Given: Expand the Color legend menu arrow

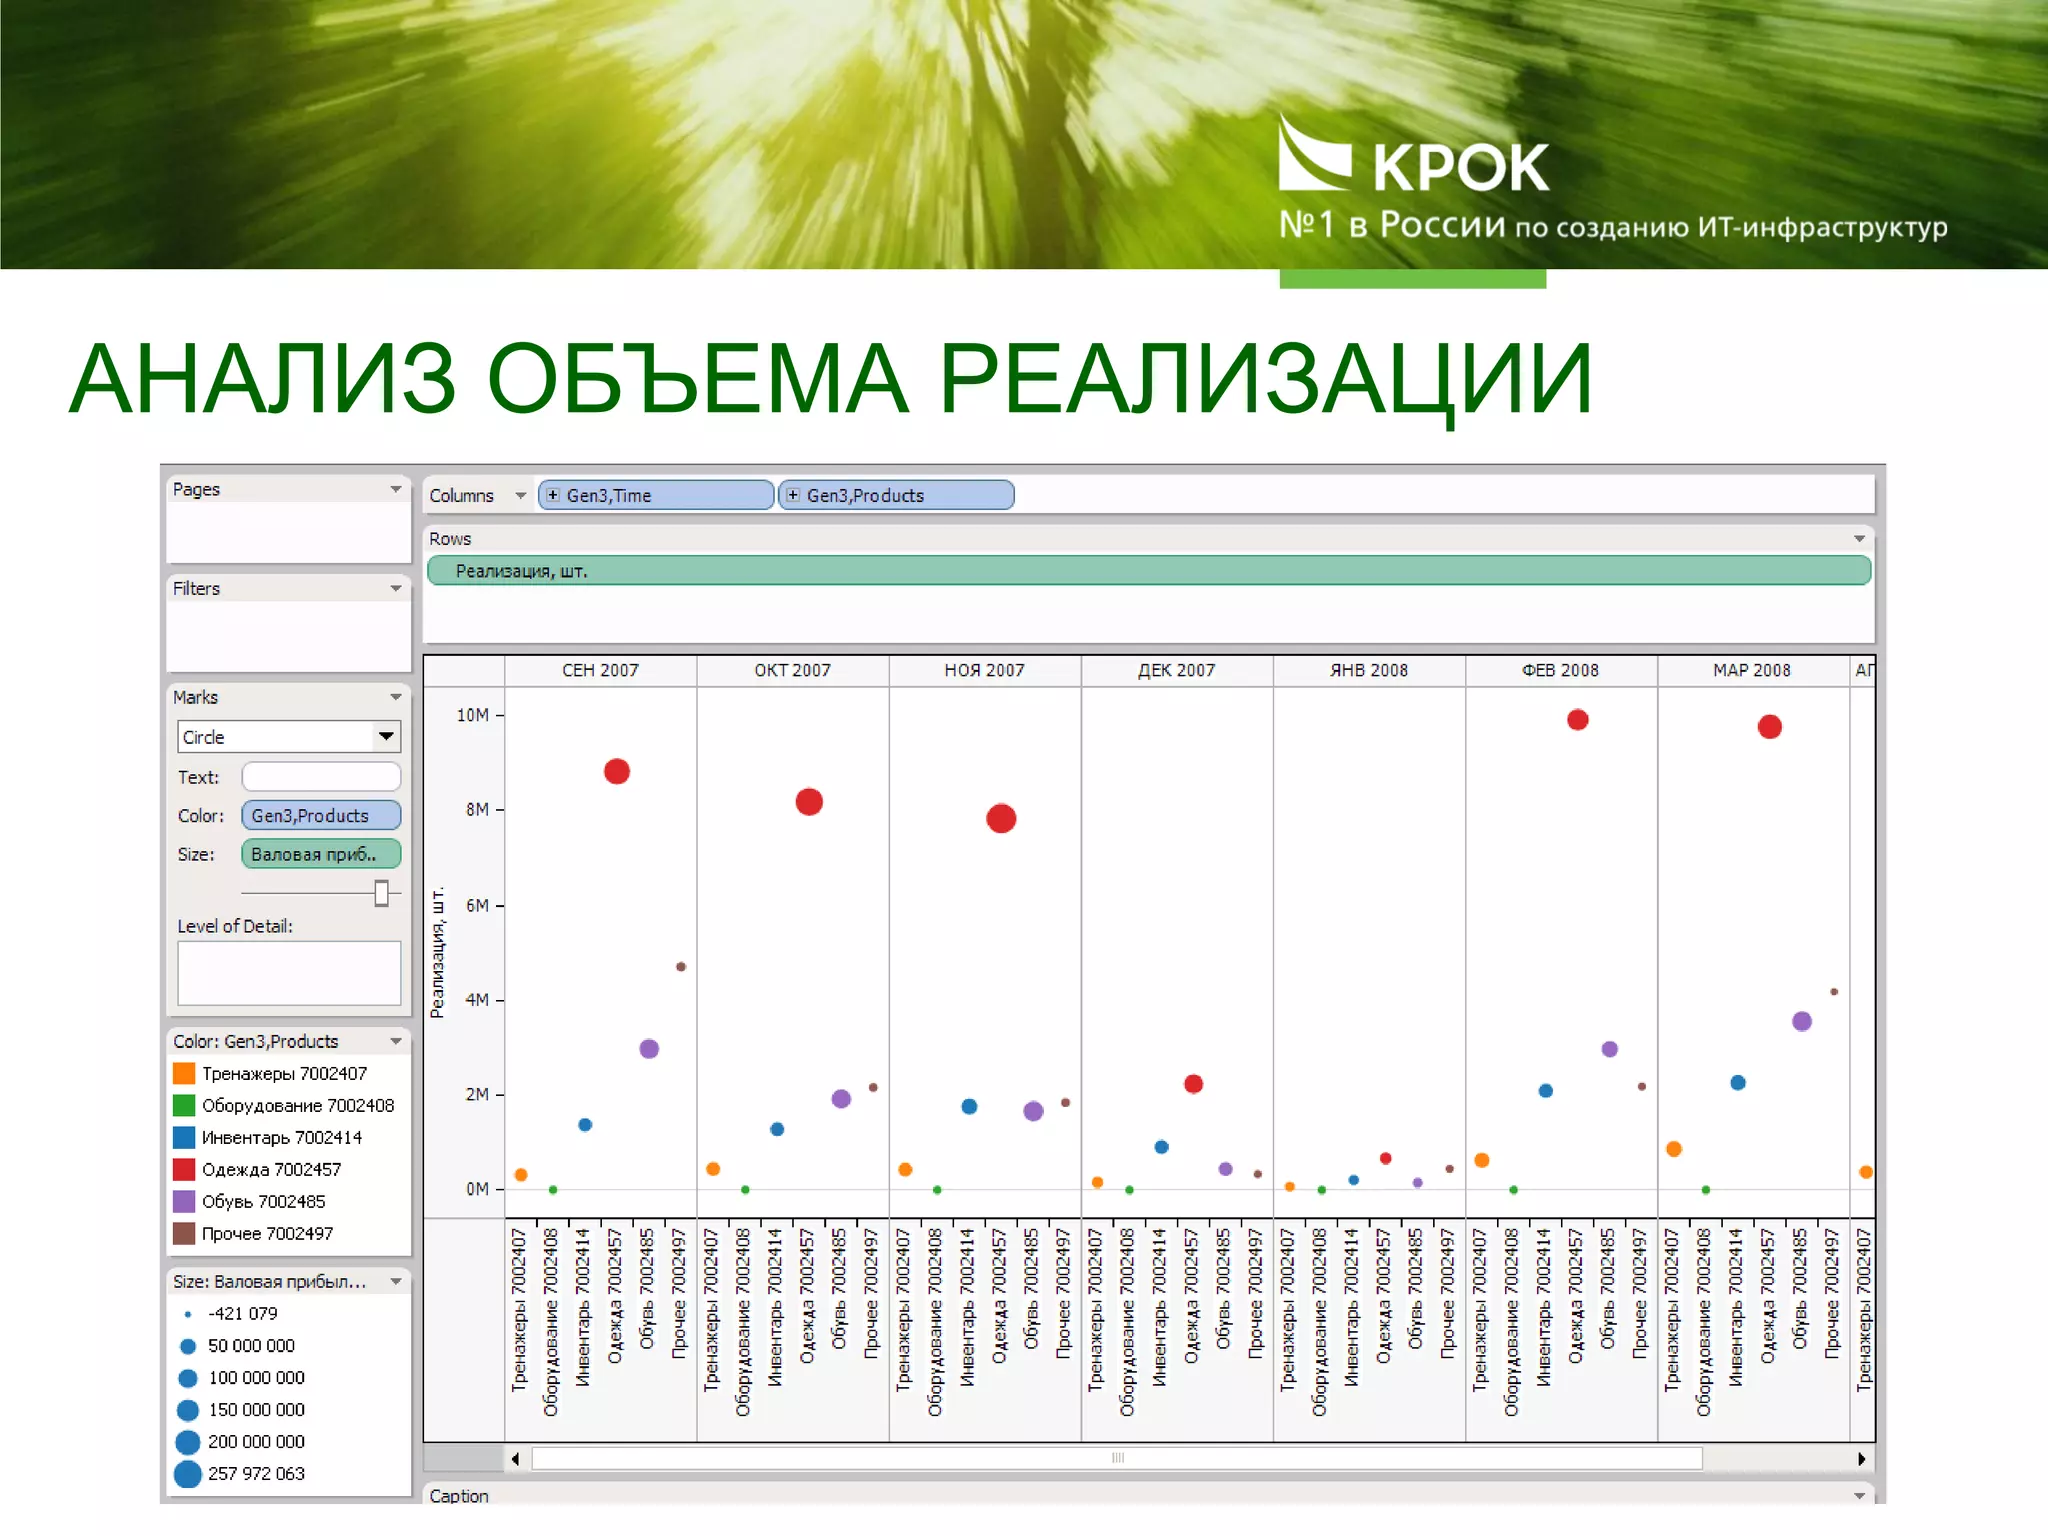Looking at the screenshot, I should click(x=396, y=1041).
